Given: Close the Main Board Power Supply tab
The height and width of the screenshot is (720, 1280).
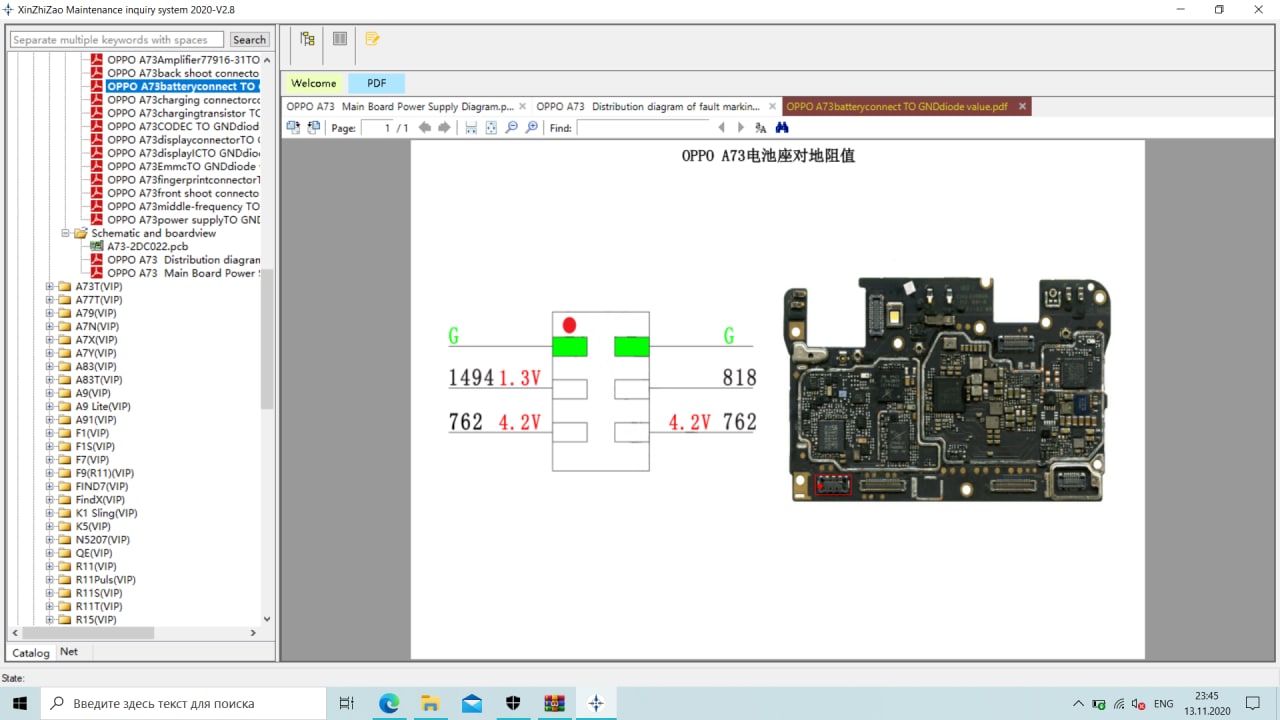Looking at the screenshot, I should 522,106.
